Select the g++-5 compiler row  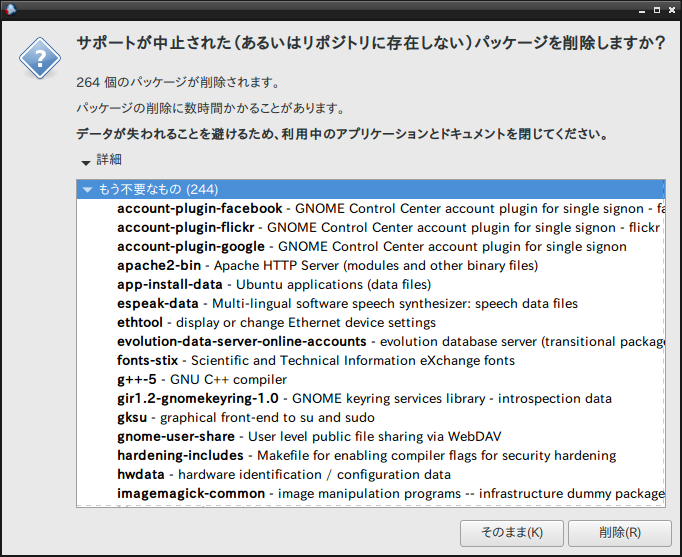click(x=371, y=380)
